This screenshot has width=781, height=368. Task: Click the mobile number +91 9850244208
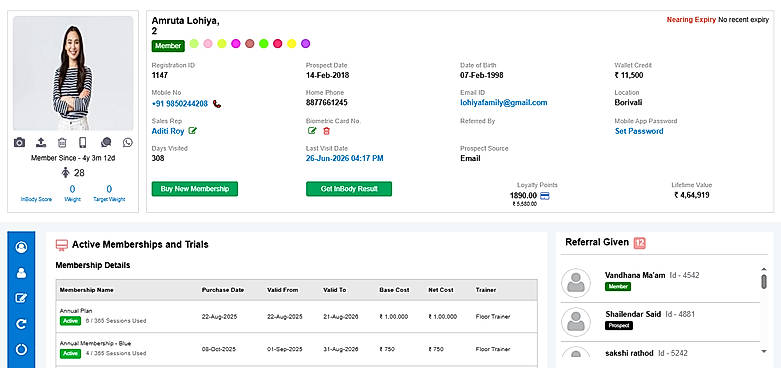click(x=179, y=104)
